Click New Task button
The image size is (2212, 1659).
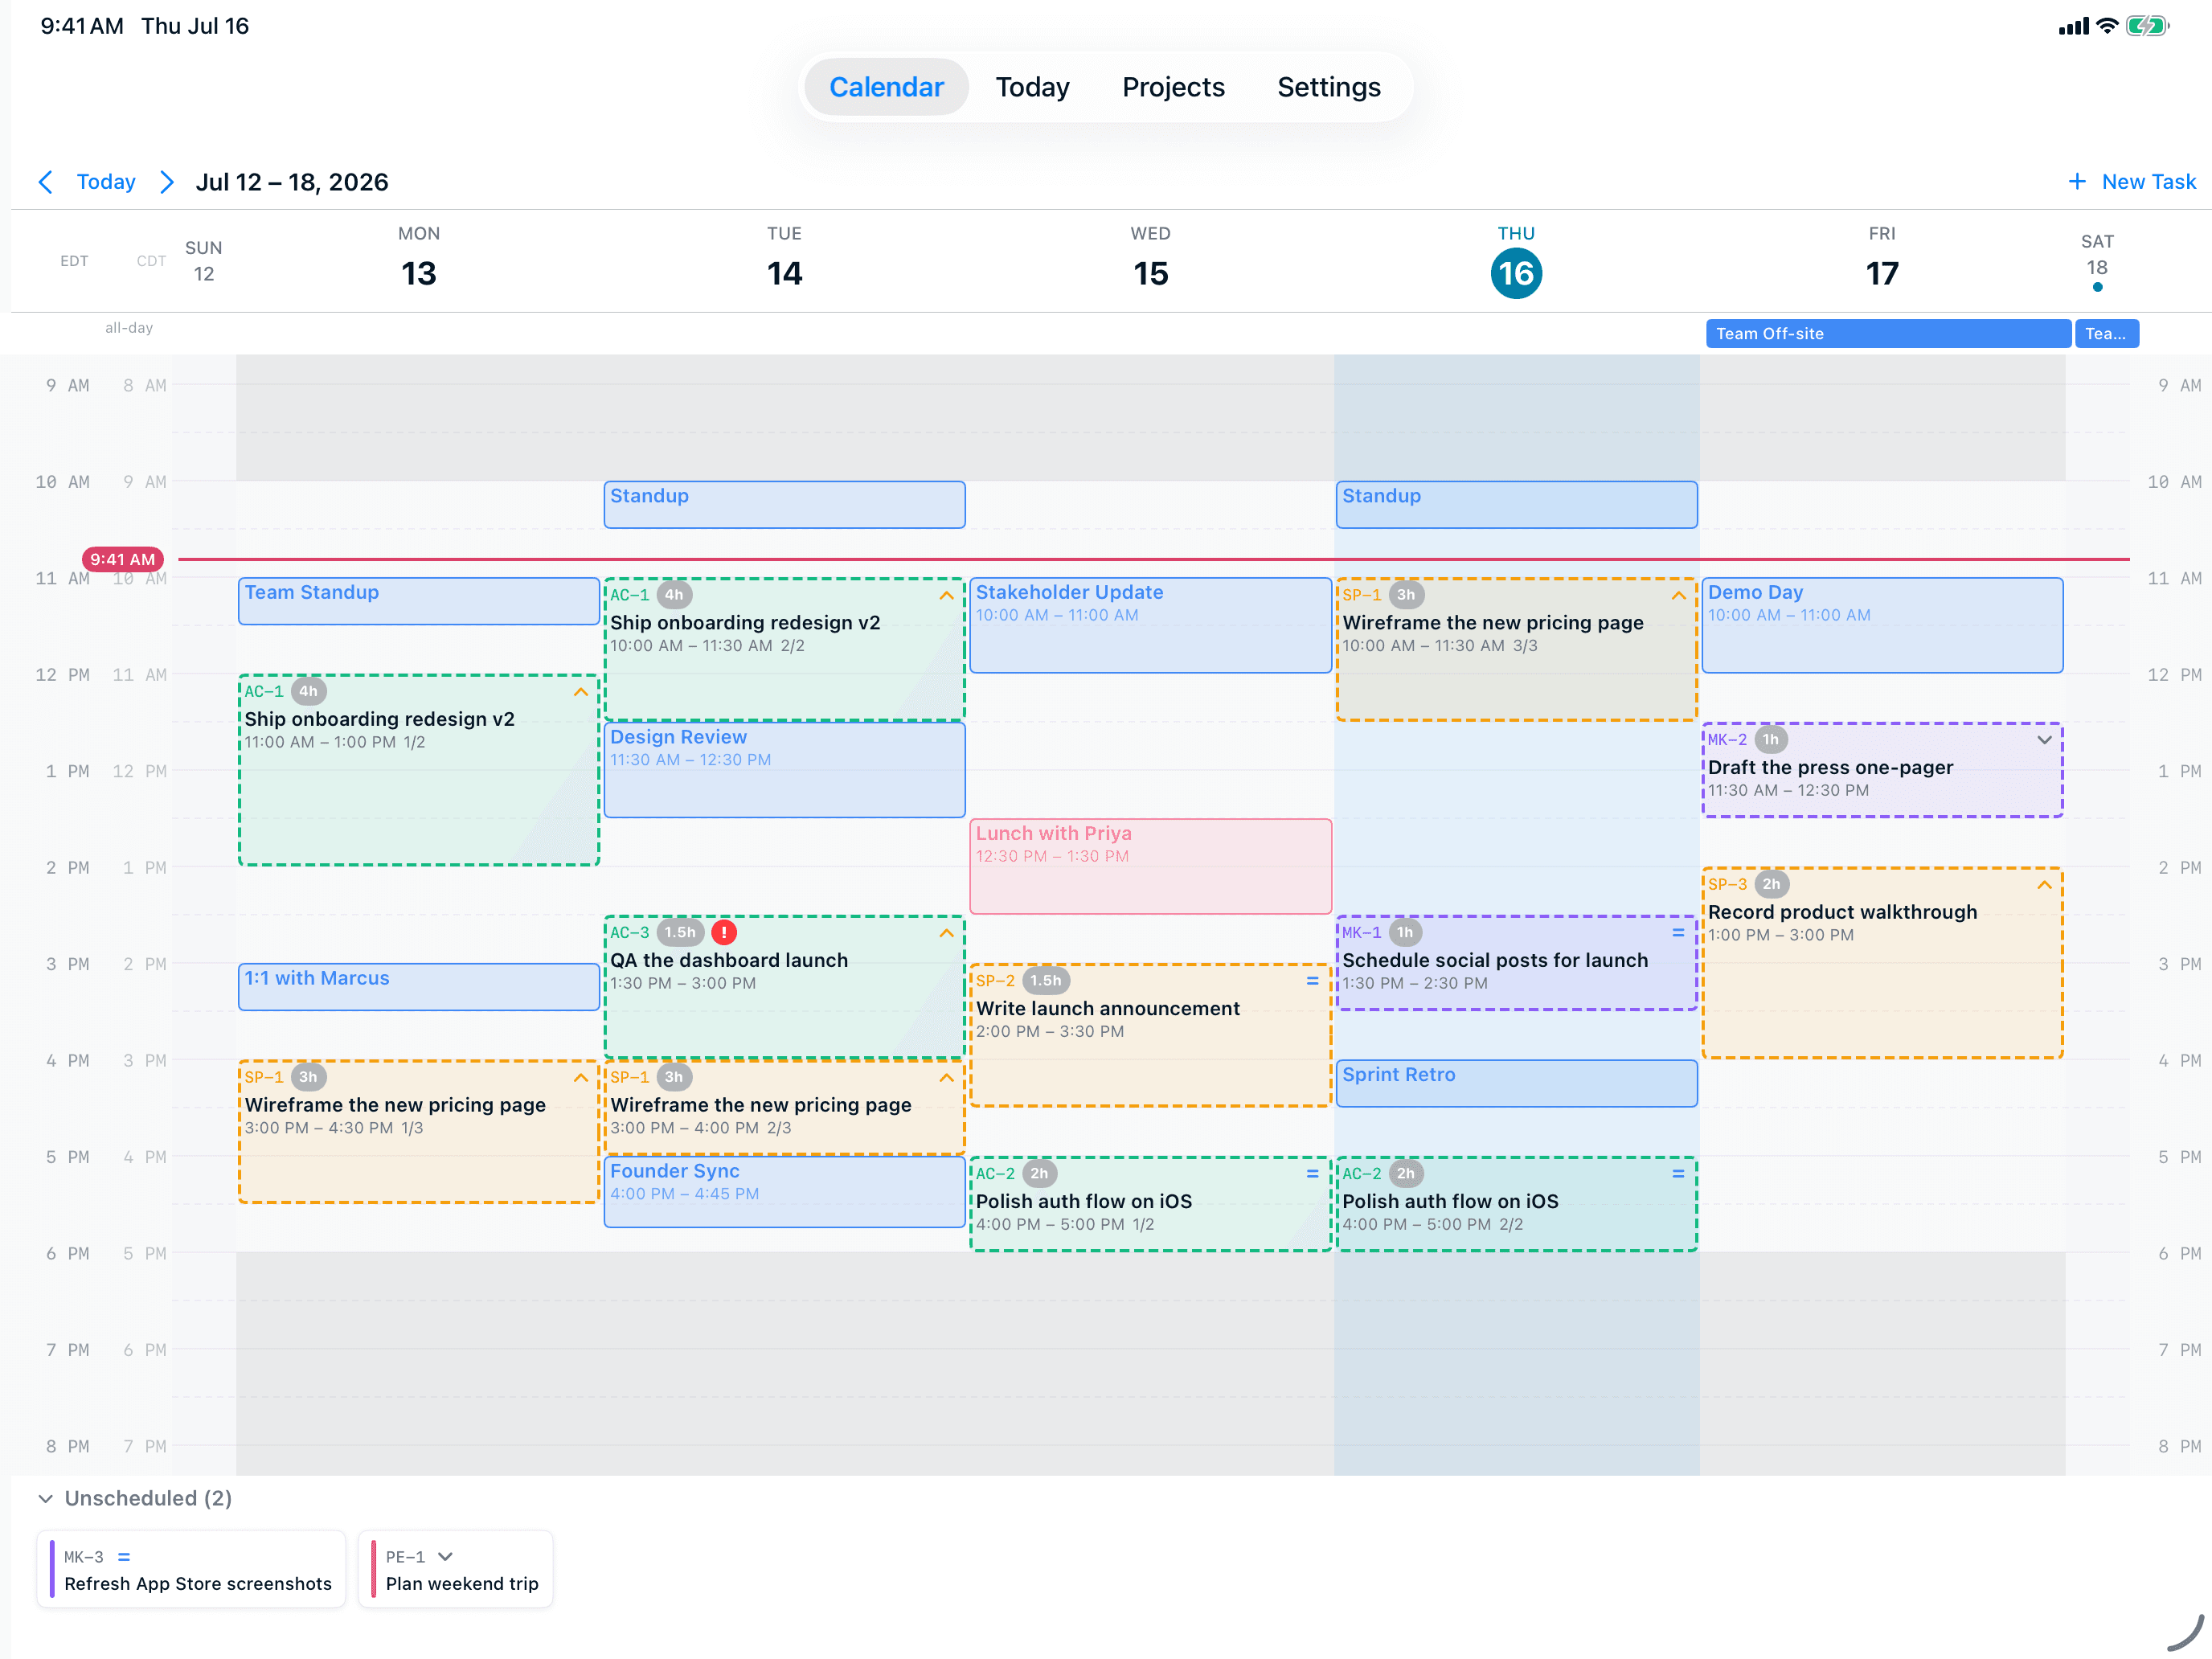click(2132, 182)
